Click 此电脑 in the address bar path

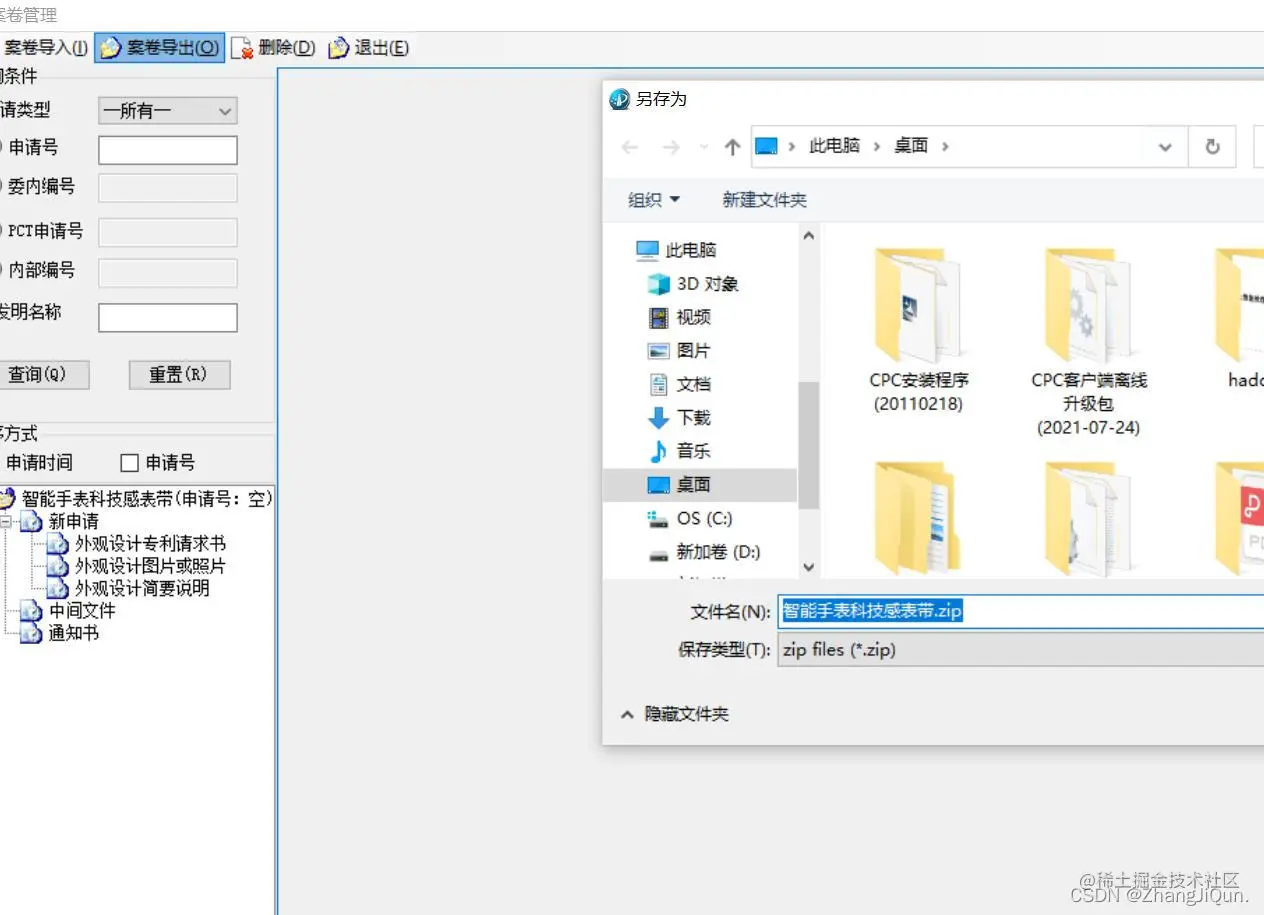834,146
